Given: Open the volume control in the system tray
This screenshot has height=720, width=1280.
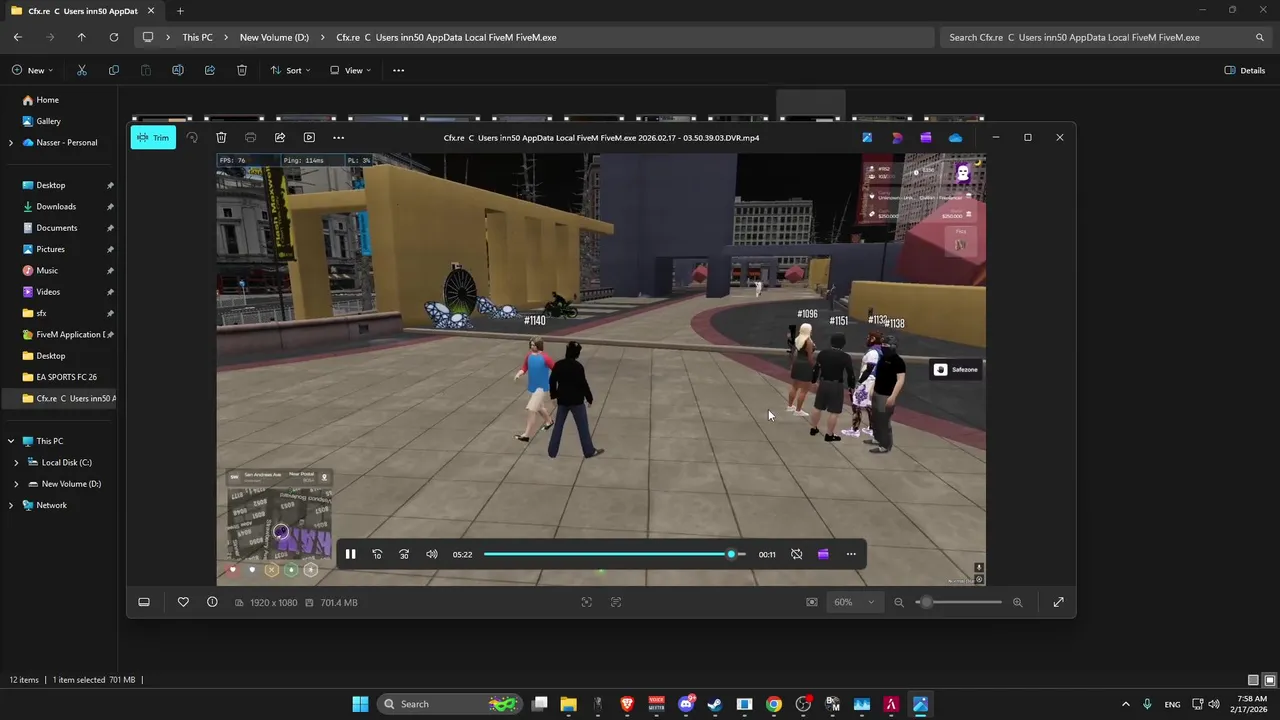Looking at the screenshot, I should (x=1212, y=704).
